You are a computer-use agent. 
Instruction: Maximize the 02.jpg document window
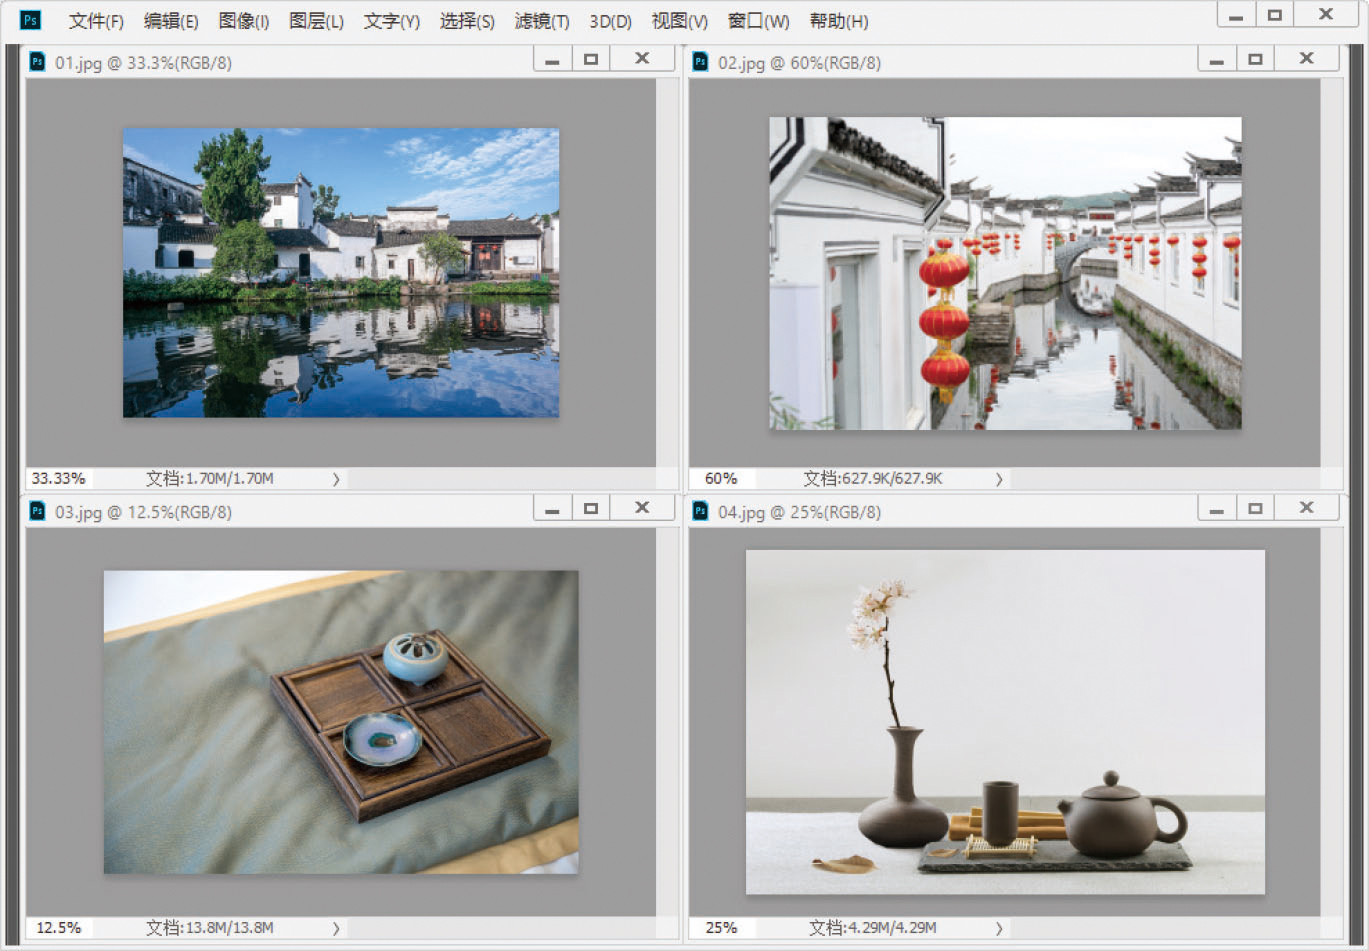pyautogui.click(x=1255, y=59)
